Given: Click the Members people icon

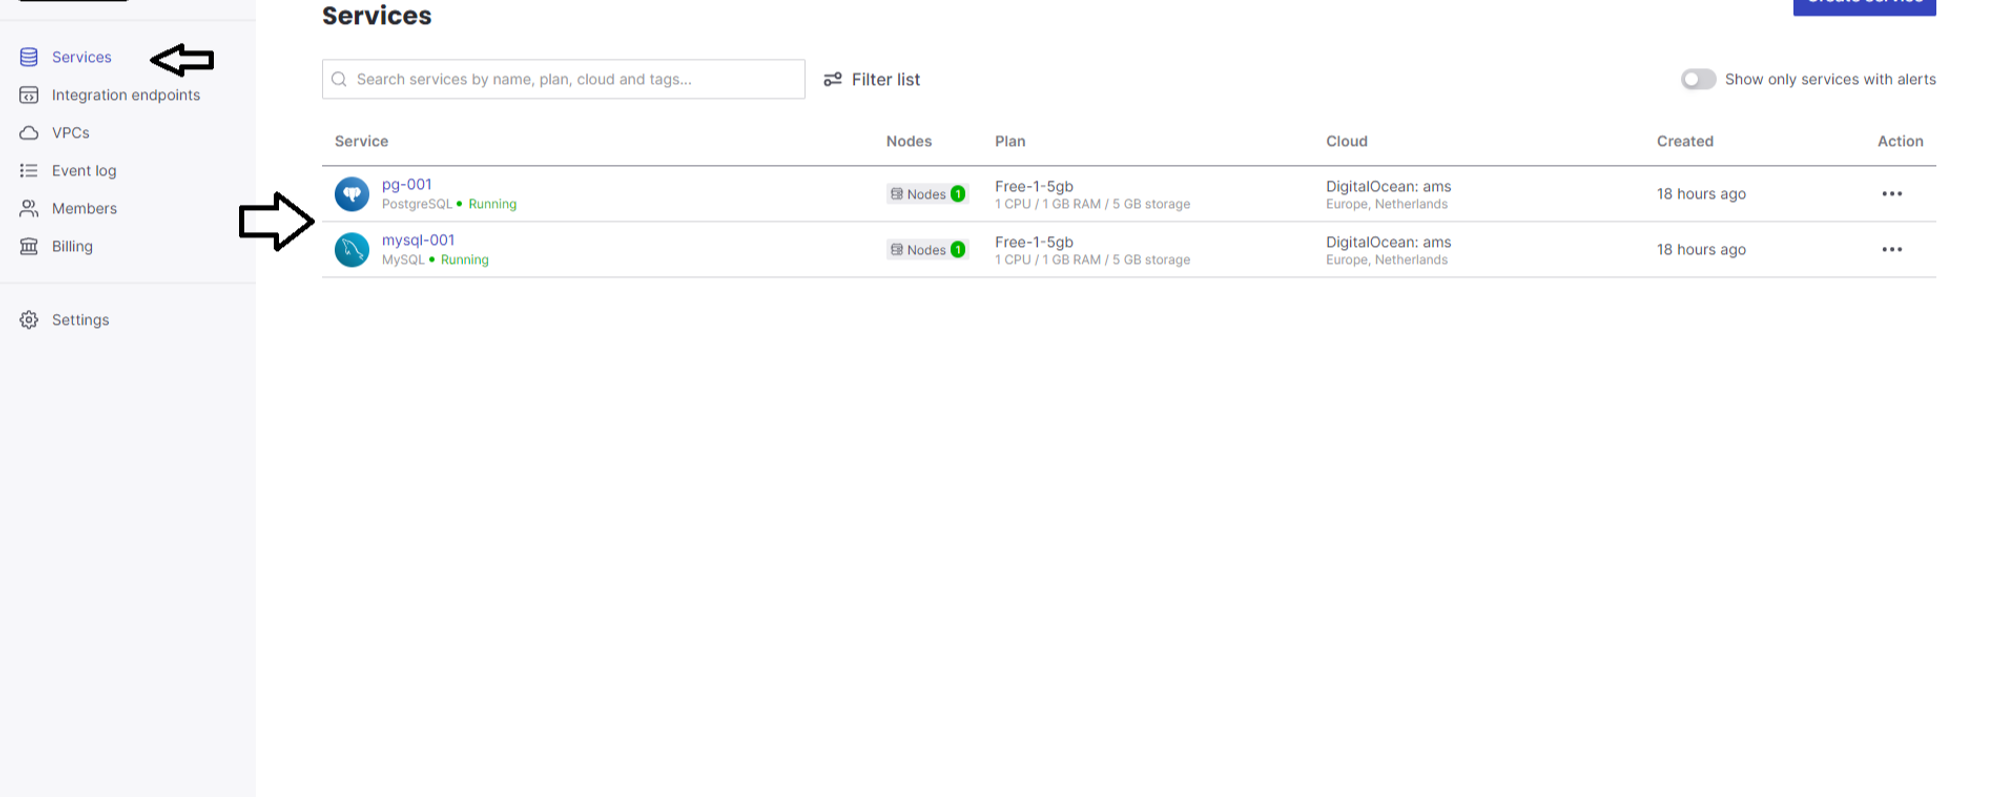Looking at the screenshot, I should pos(29,209).
